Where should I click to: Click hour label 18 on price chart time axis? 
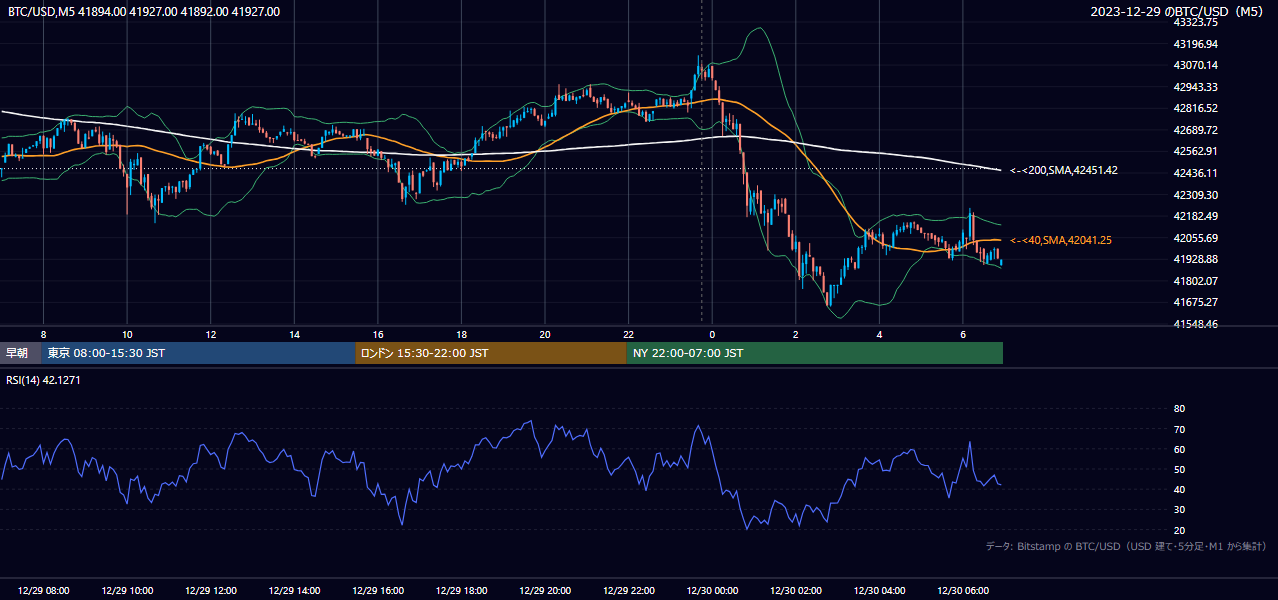pyautogui.click(x=461, y=334)
